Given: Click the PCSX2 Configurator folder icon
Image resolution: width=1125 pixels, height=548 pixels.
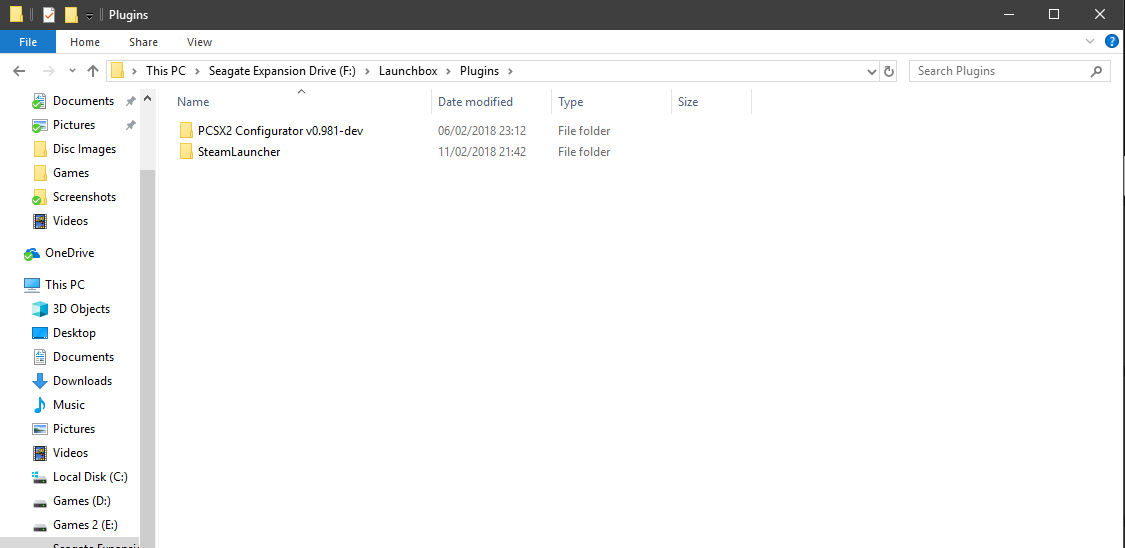Looking at the screenshot, I should pyautogui.click(x=187, y=131).
